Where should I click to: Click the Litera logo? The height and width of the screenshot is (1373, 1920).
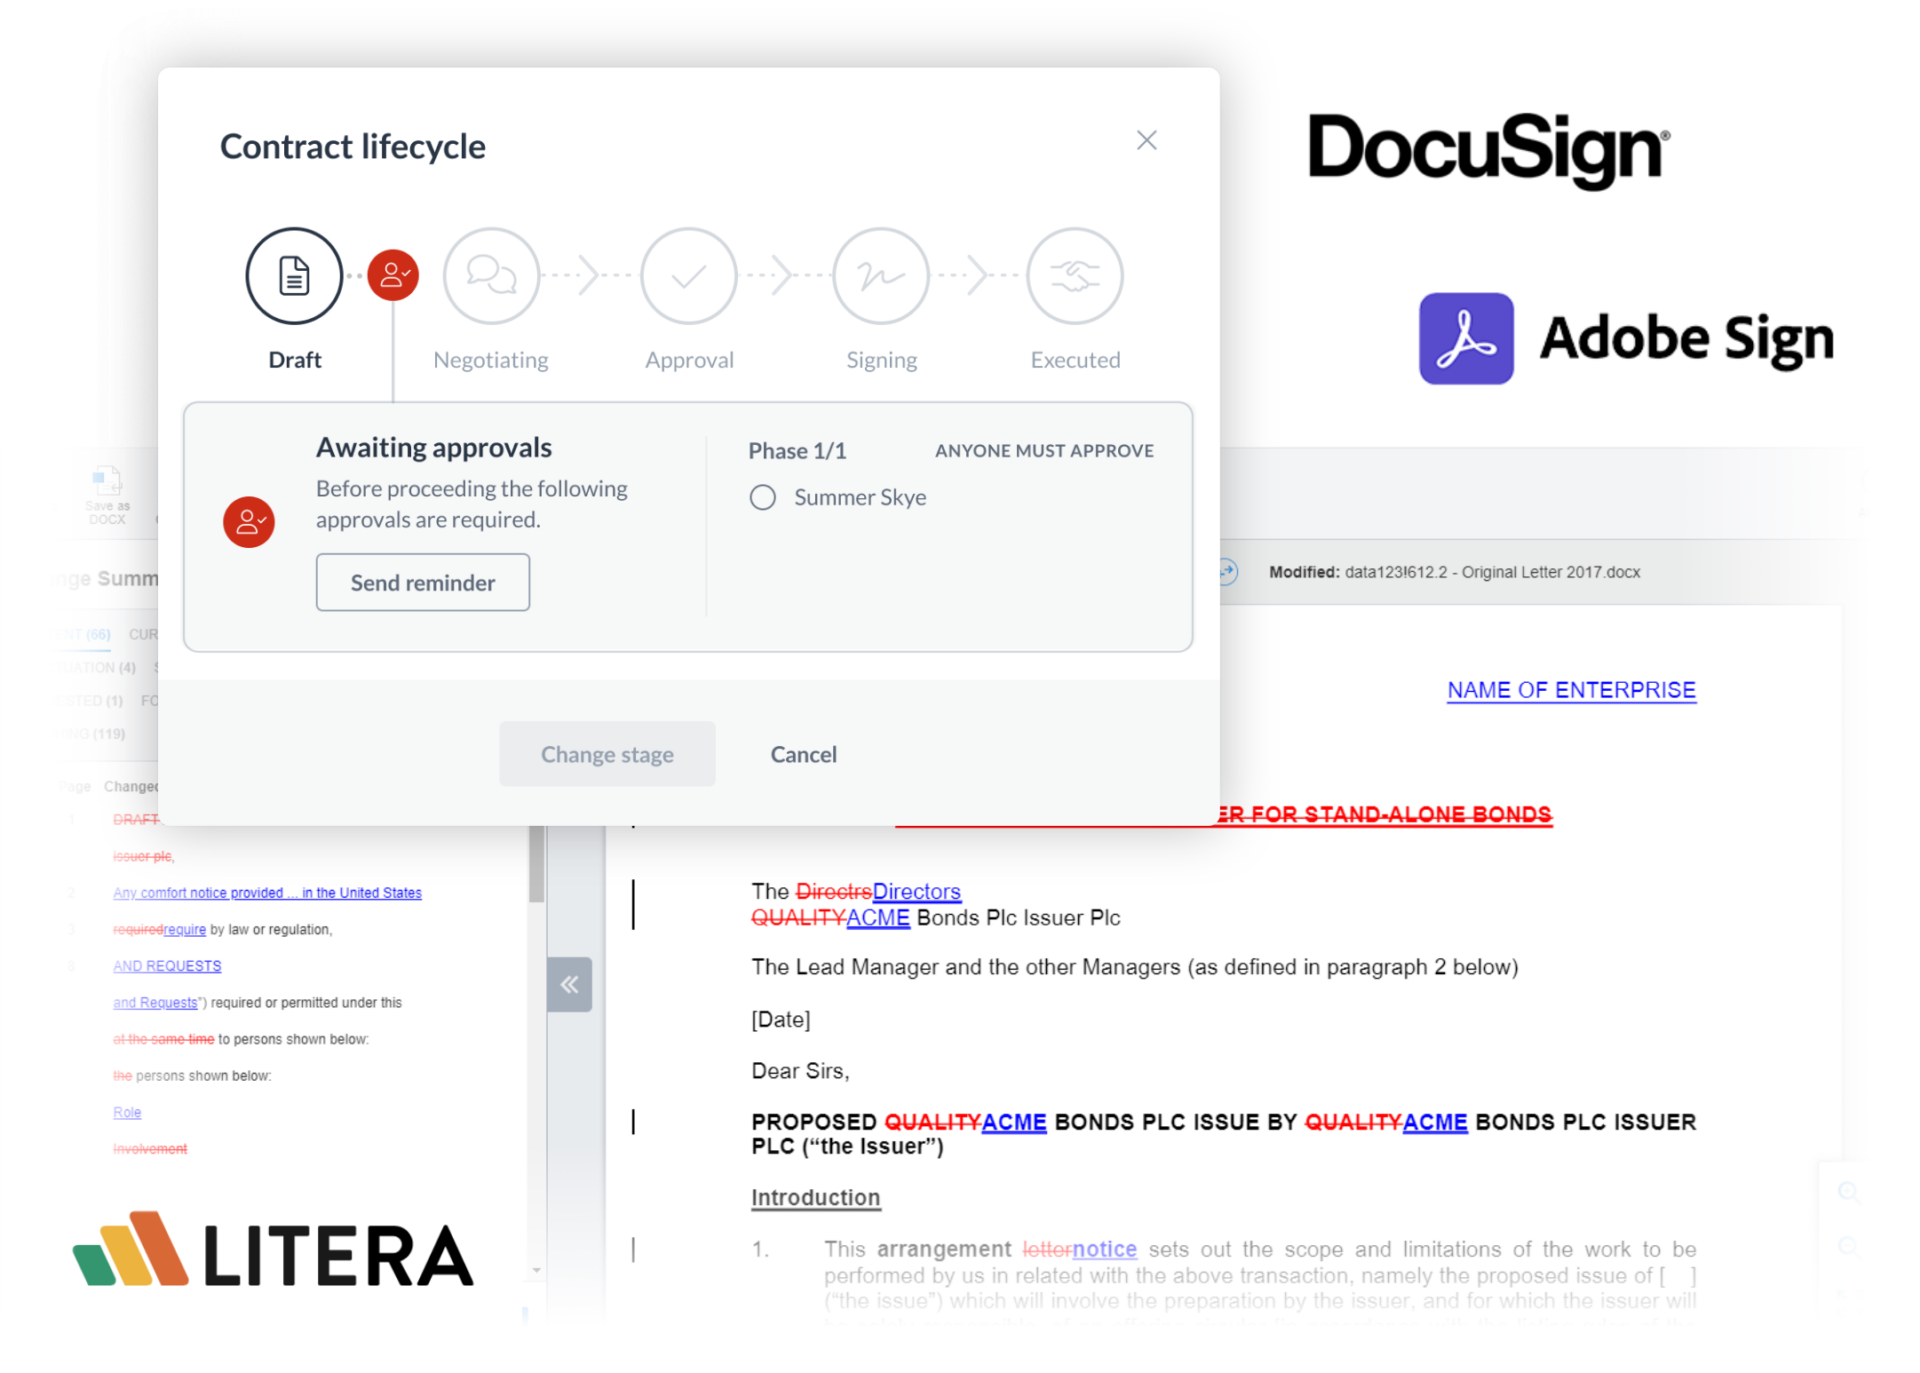click(x=274, y=1250)
